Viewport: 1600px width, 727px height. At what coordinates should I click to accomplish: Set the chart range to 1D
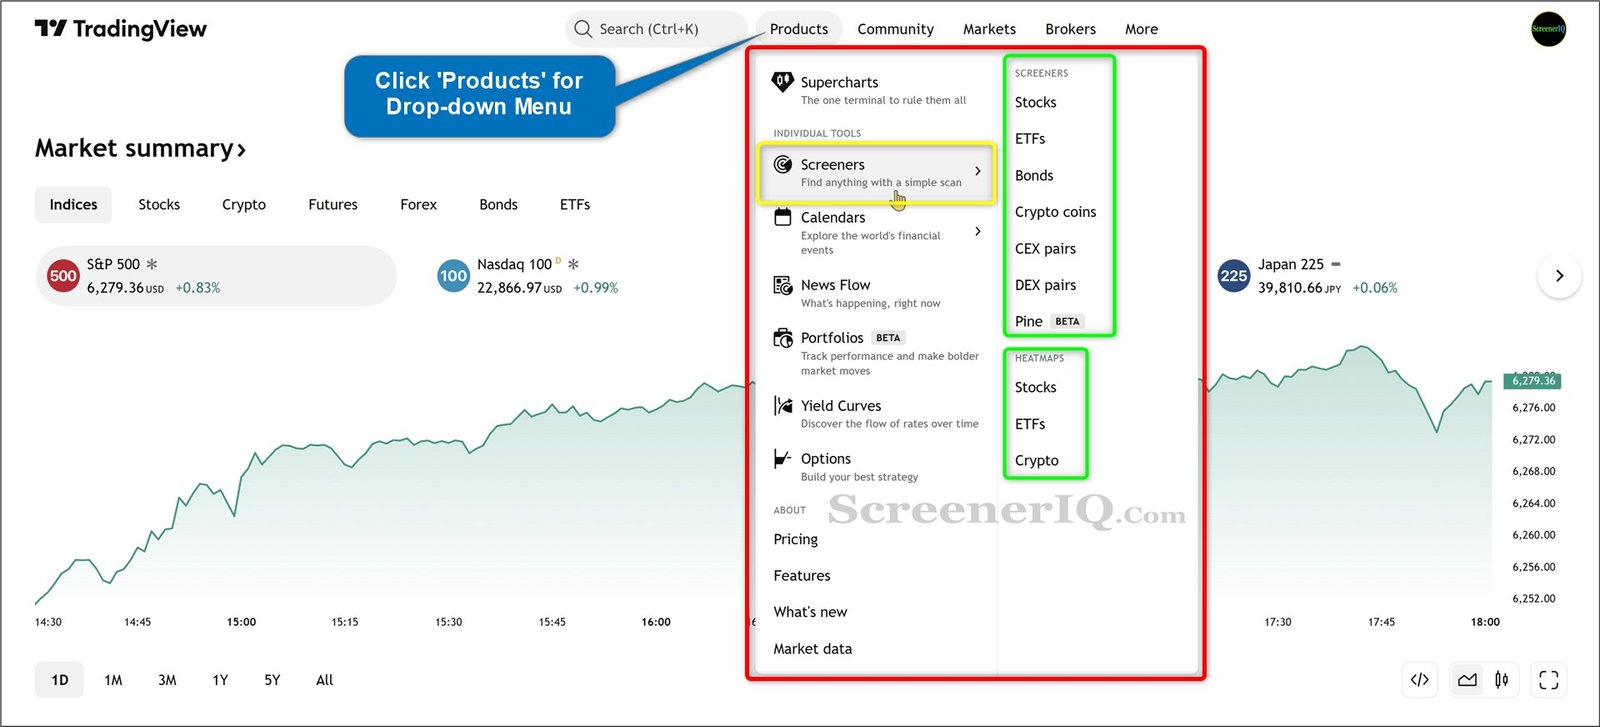point(60,680)
